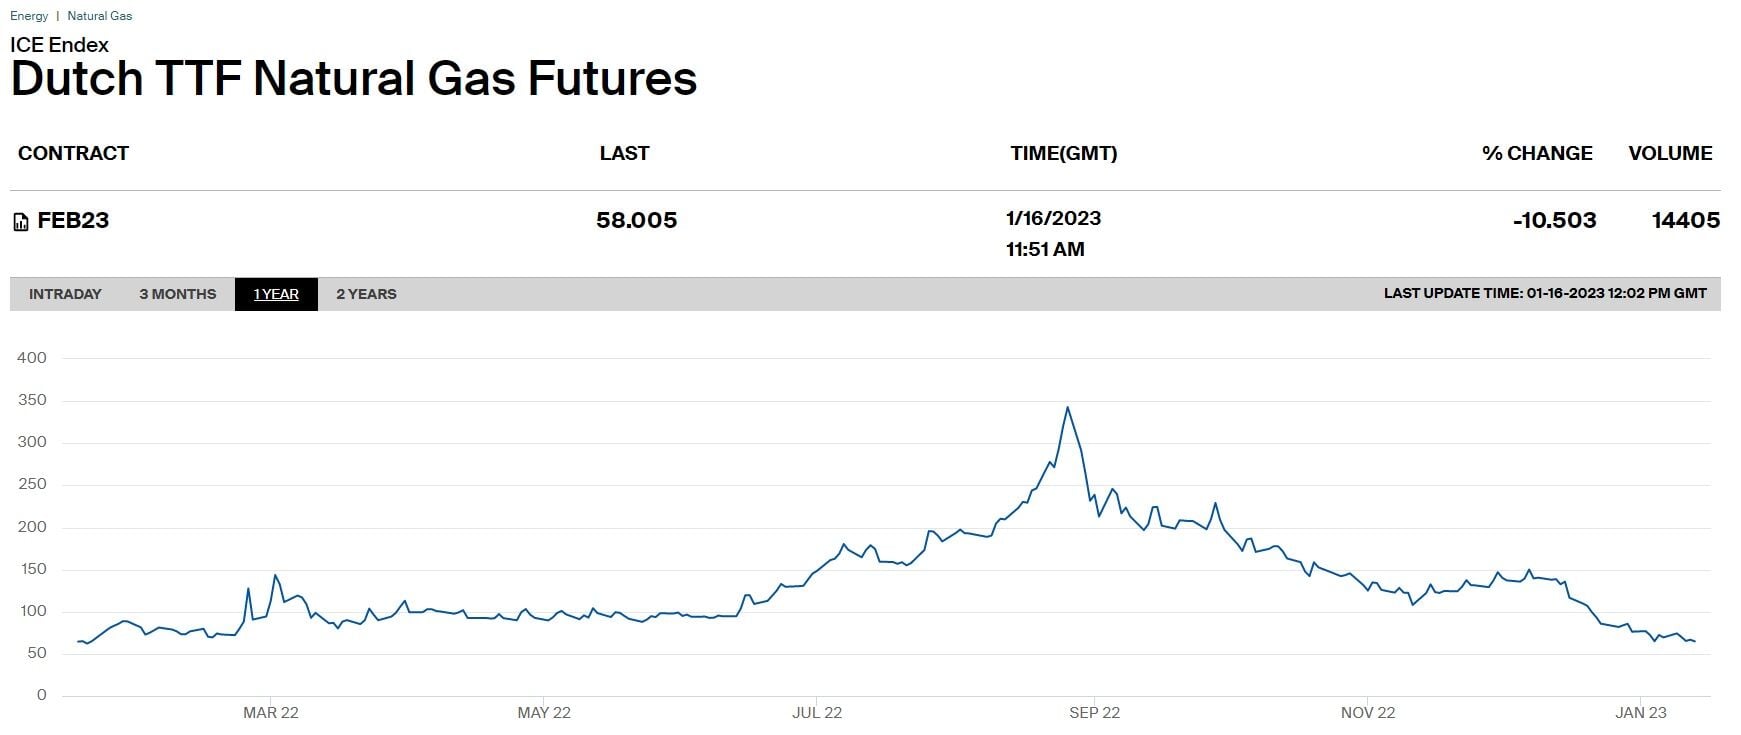Click the MAR 22 axis label
1741x735 pixels.
[x=271, y=713]
